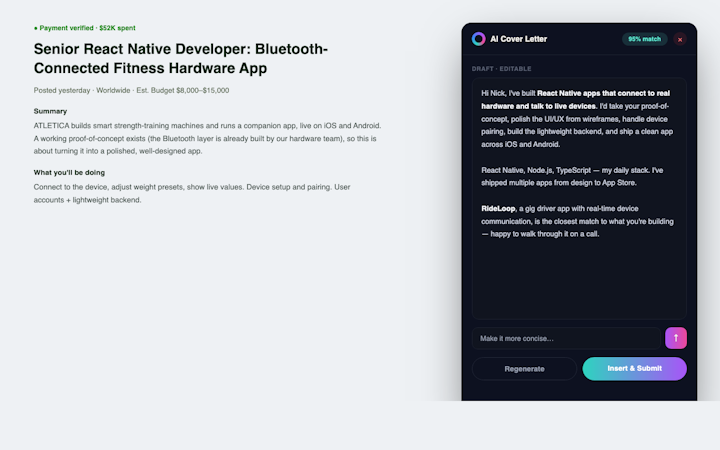720x450 pixels.
Task: Close the AI Cover Letter panel
Action: tap(680, 39)
